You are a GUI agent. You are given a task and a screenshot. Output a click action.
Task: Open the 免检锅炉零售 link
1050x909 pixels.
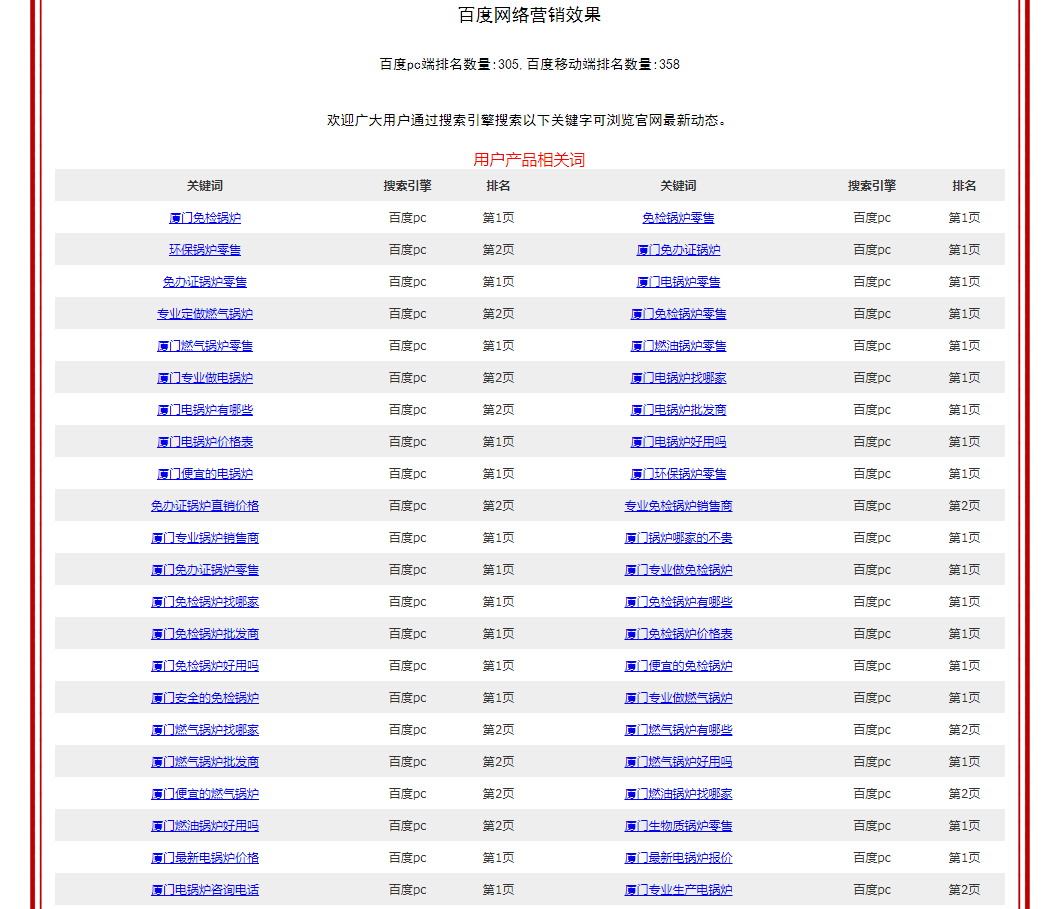[678, 218]
